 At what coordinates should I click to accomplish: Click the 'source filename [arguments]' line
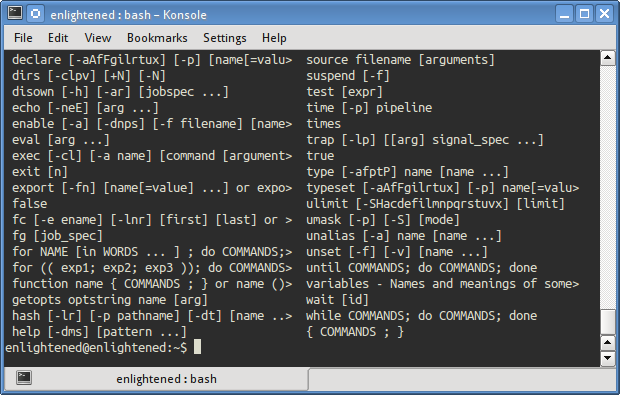click(x=400, y=60)
